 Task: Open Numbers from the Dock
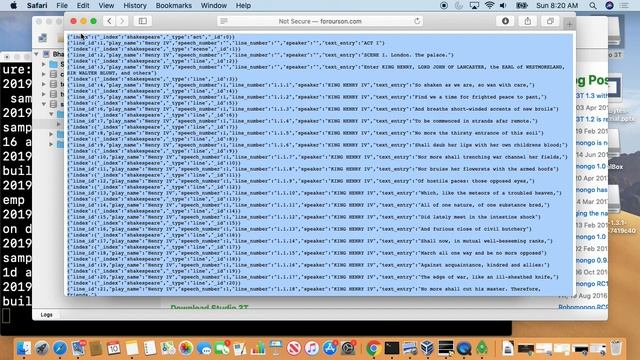tap(258, 348)
